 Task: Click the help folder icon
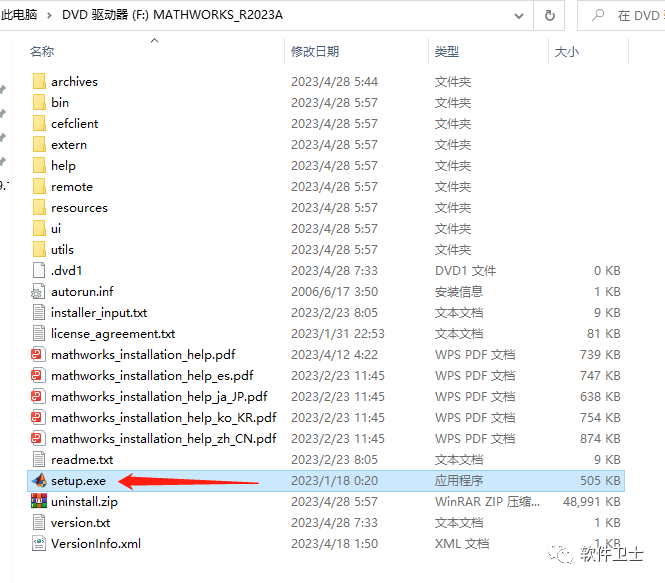[39, 165]
